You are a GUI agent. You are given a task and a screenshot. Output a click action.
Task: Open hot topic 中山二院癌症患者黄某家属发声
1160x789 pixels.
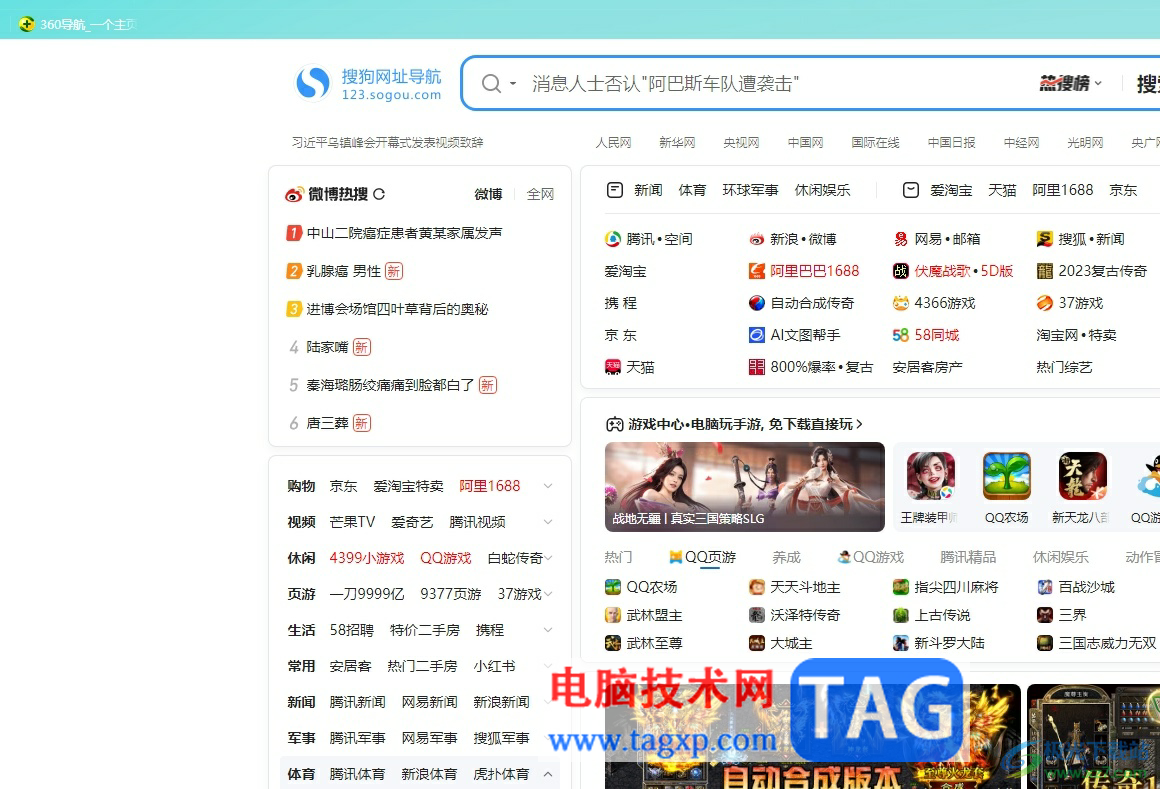coord(404,233)
